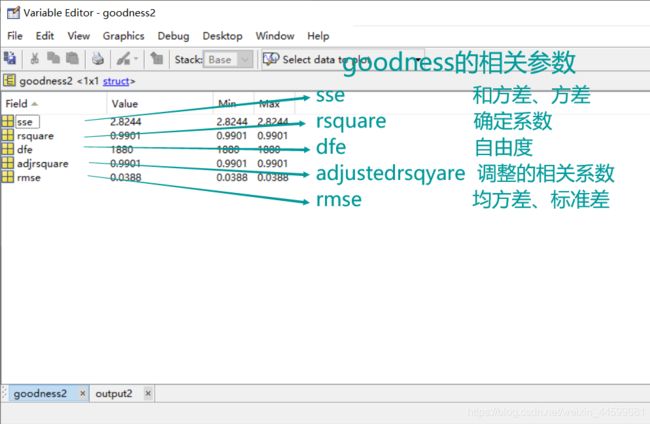This screenshot has height=424, width=650.
Task: Click the sse value 2.8244
Action: pos(126,122)
